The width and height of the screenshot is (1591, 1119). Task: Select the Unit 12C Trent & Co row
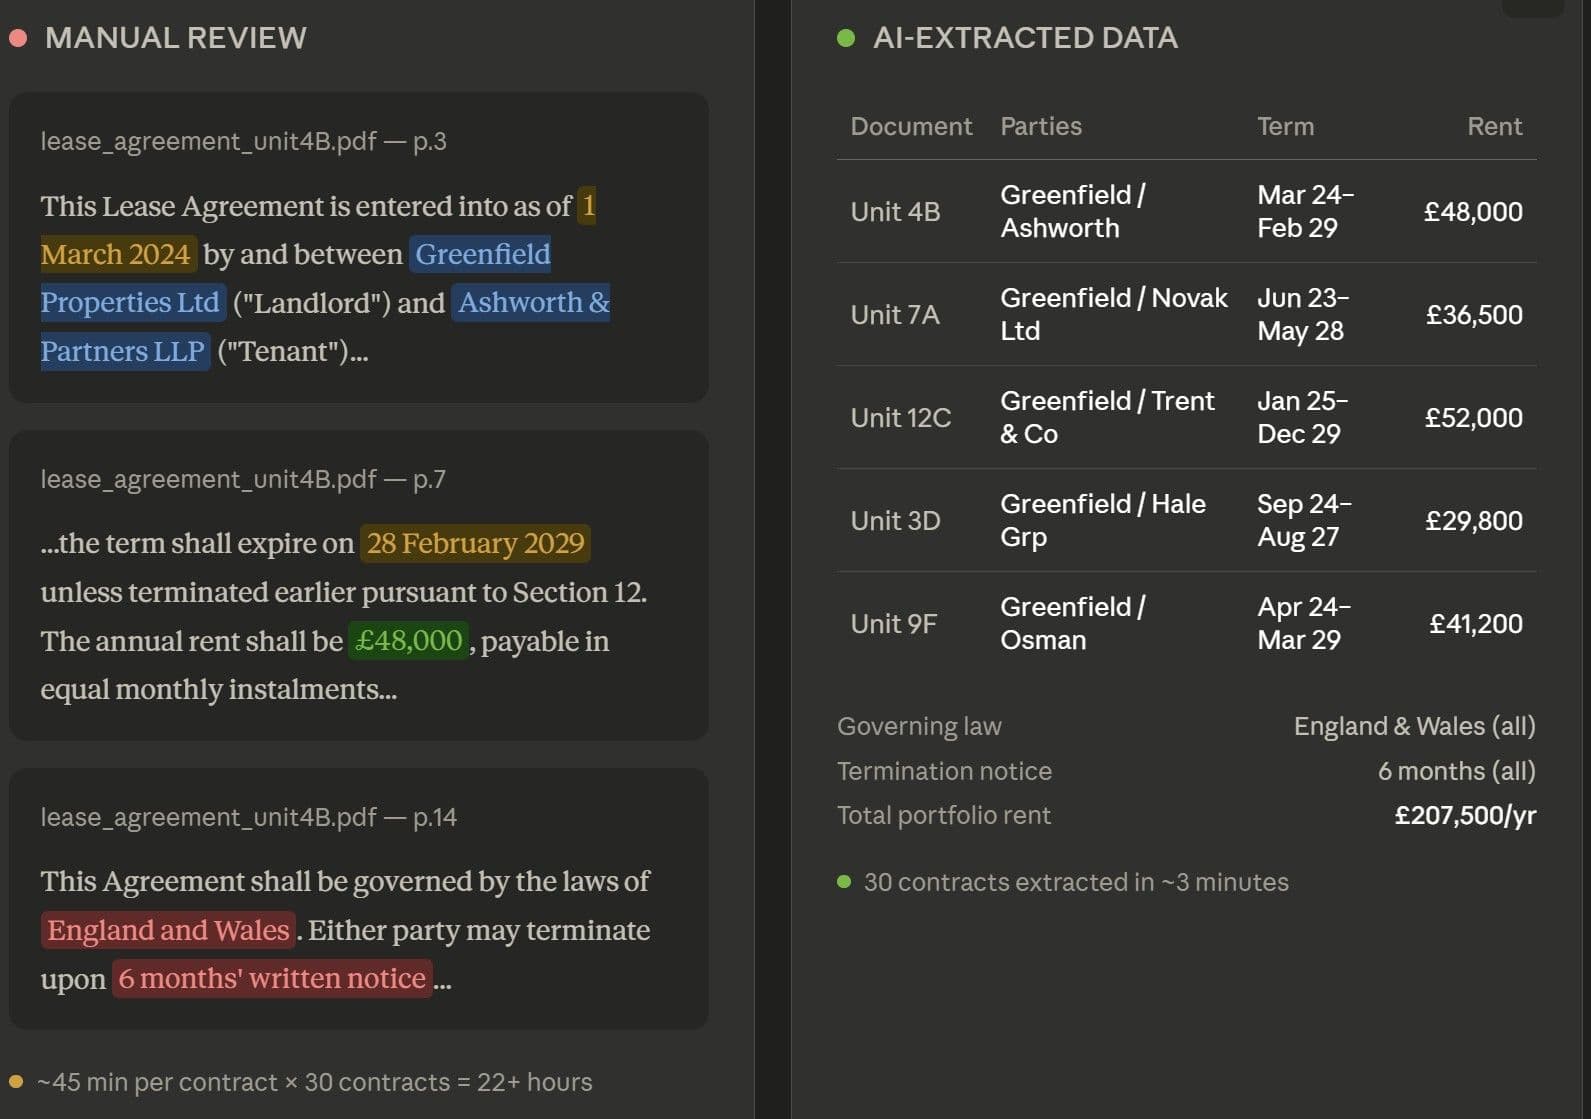pos(1186,417)
